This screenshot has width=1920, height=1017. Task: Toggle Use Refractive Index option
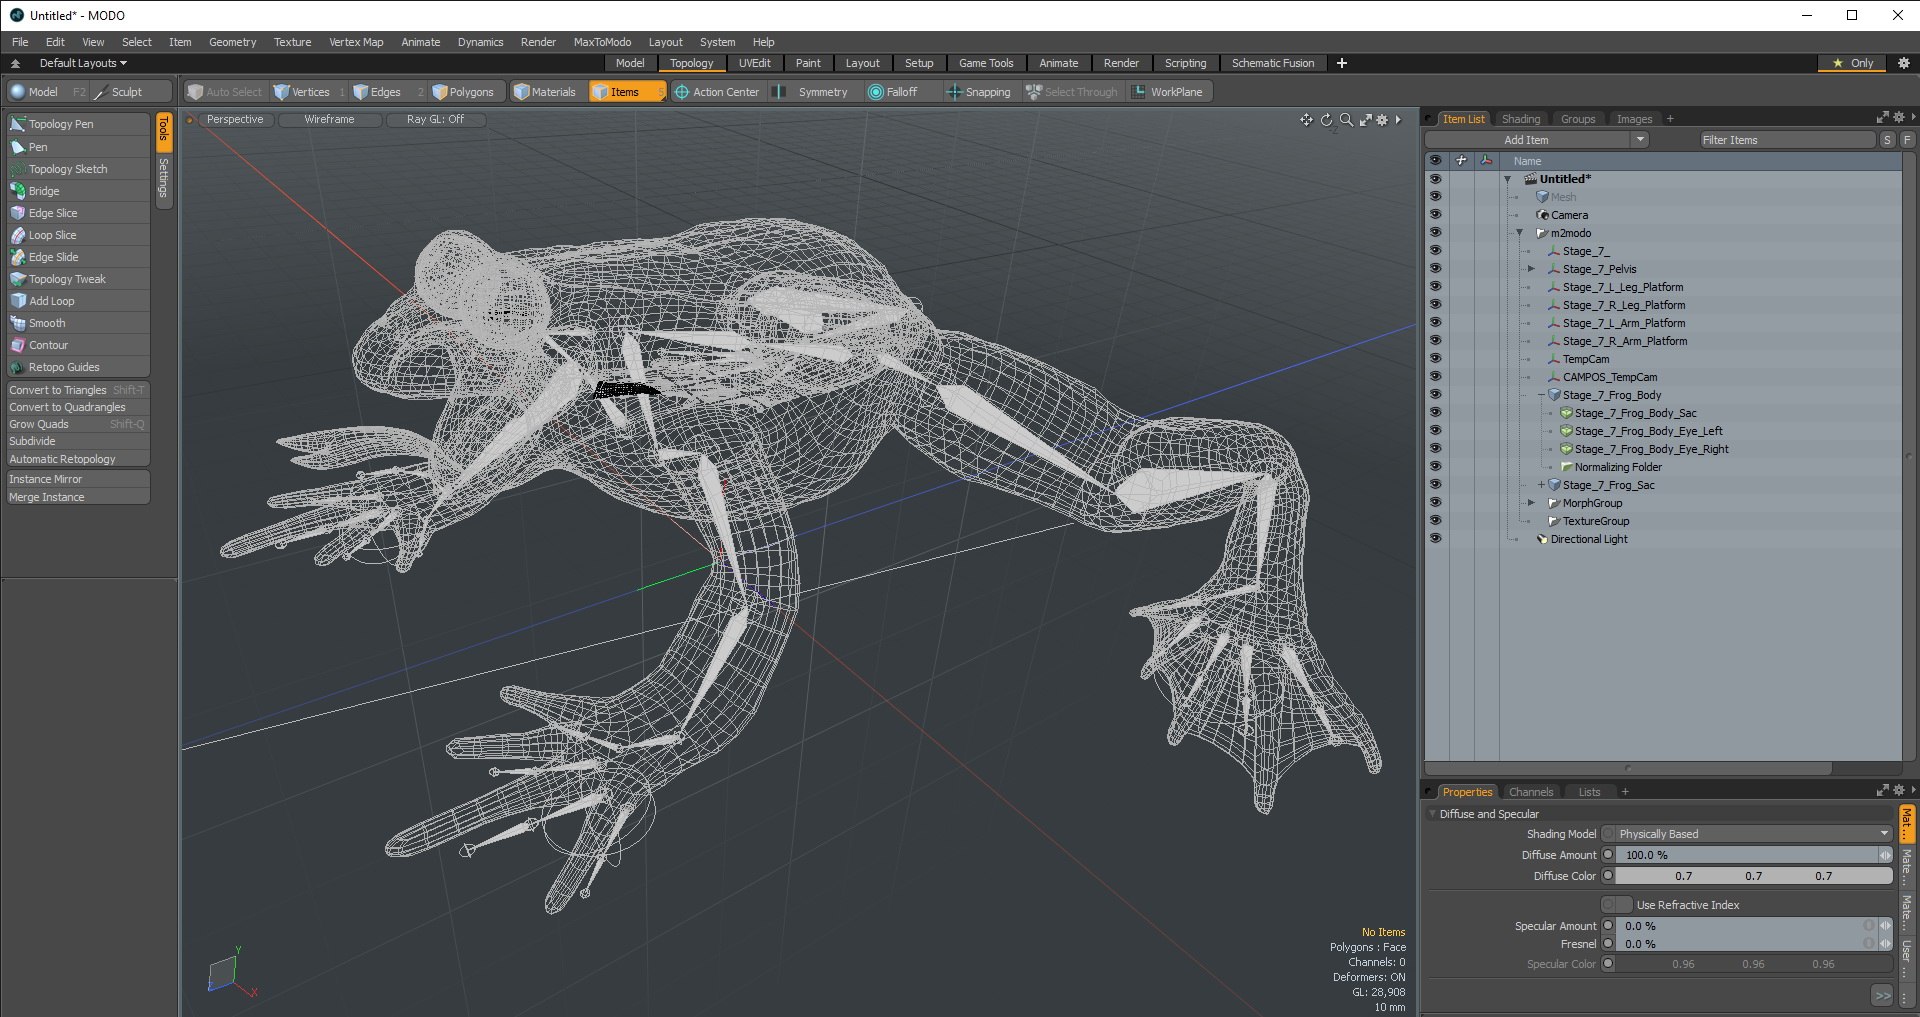coord(1616,905)
